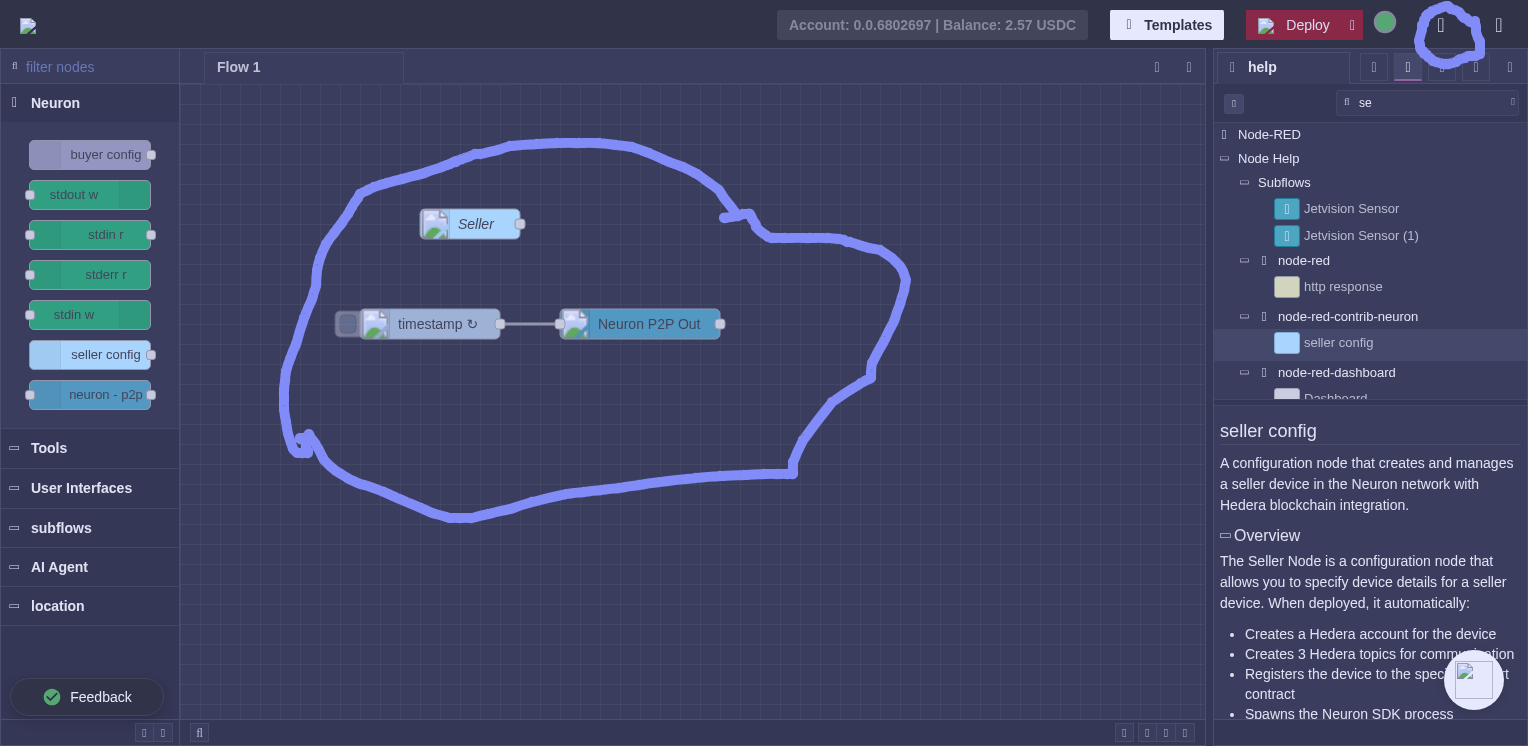1528x746 pixels.
Task: Expand the User Interfaces palette category
Action: (x=90, y=488)
